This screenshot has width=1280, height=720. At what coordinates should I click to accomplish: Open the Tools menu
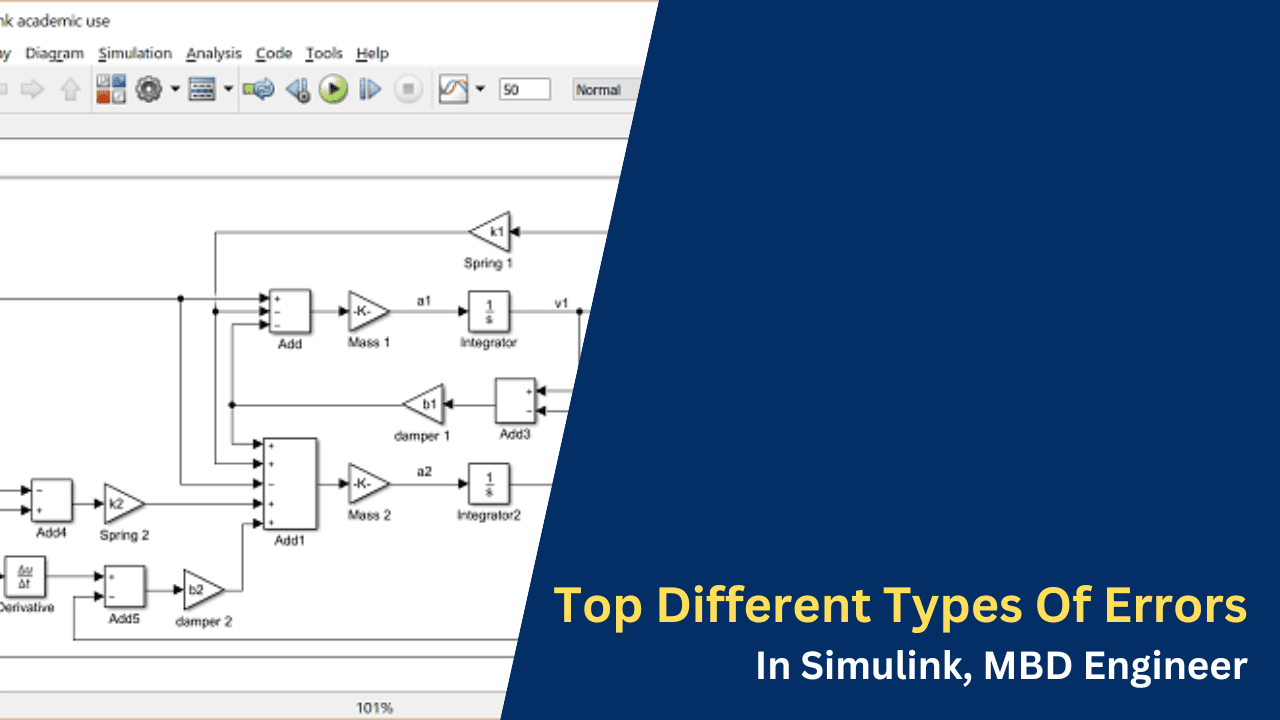point(324,53)
